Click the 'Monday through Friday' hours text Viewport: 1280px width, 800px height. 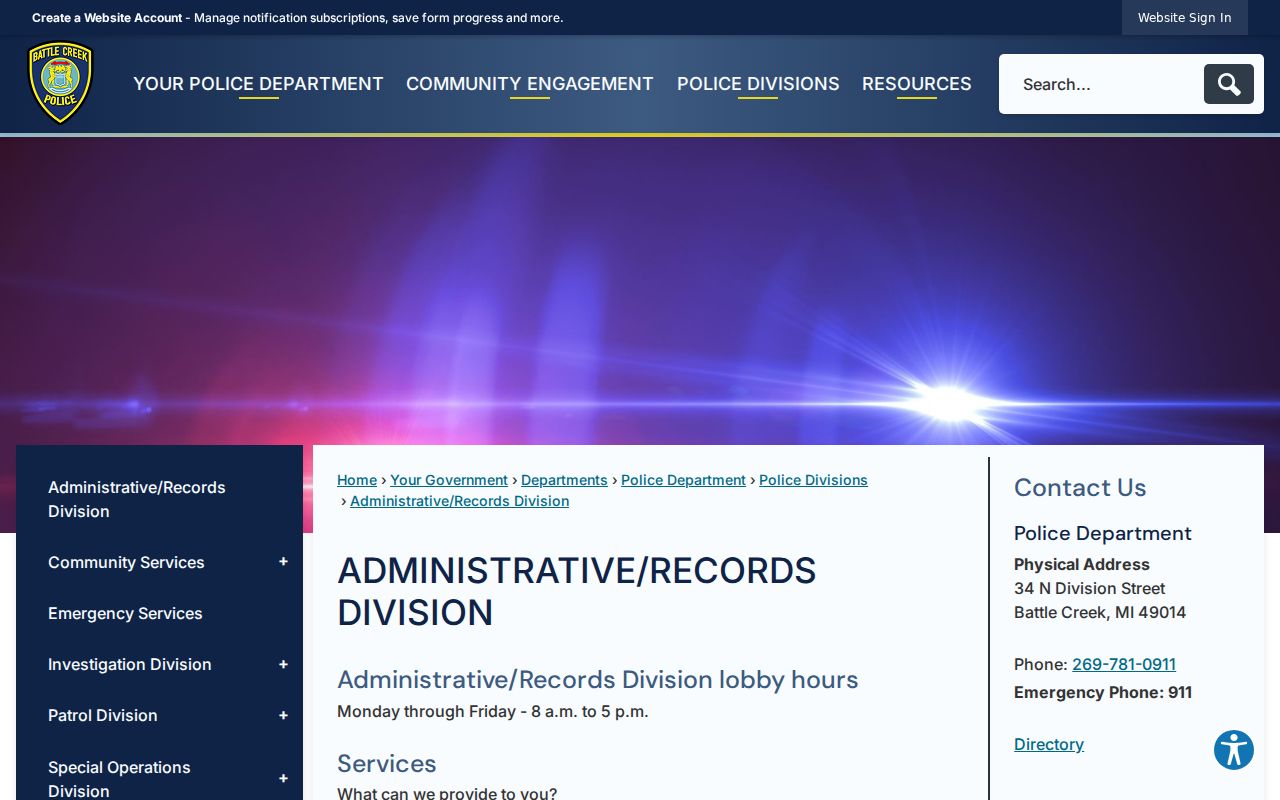[493, 711]
